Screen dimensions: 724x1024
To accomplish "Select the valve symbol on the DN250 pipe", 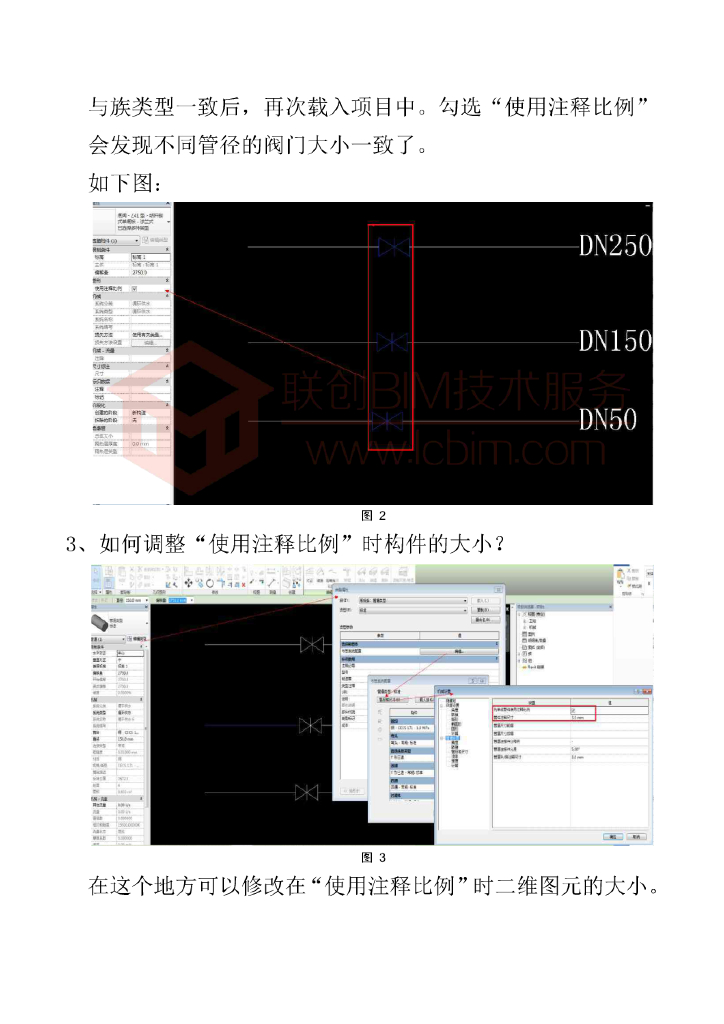I will 394,247.
